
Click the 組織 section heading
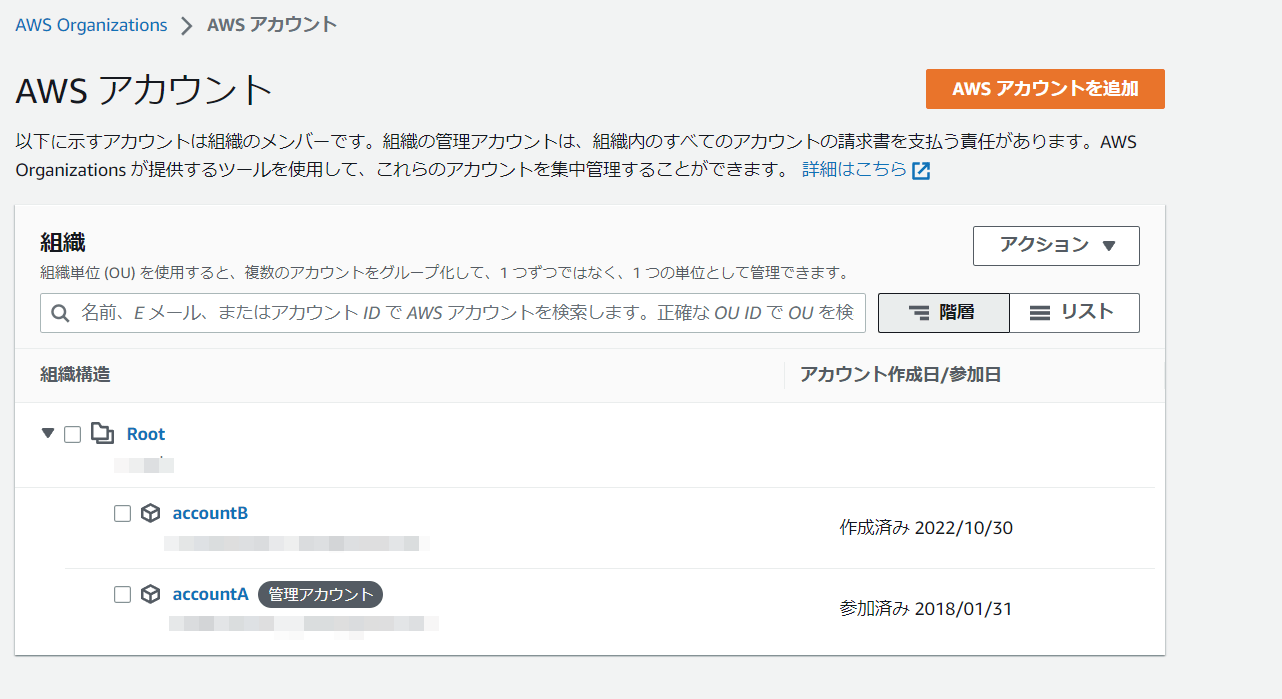(x=63, y=242)
